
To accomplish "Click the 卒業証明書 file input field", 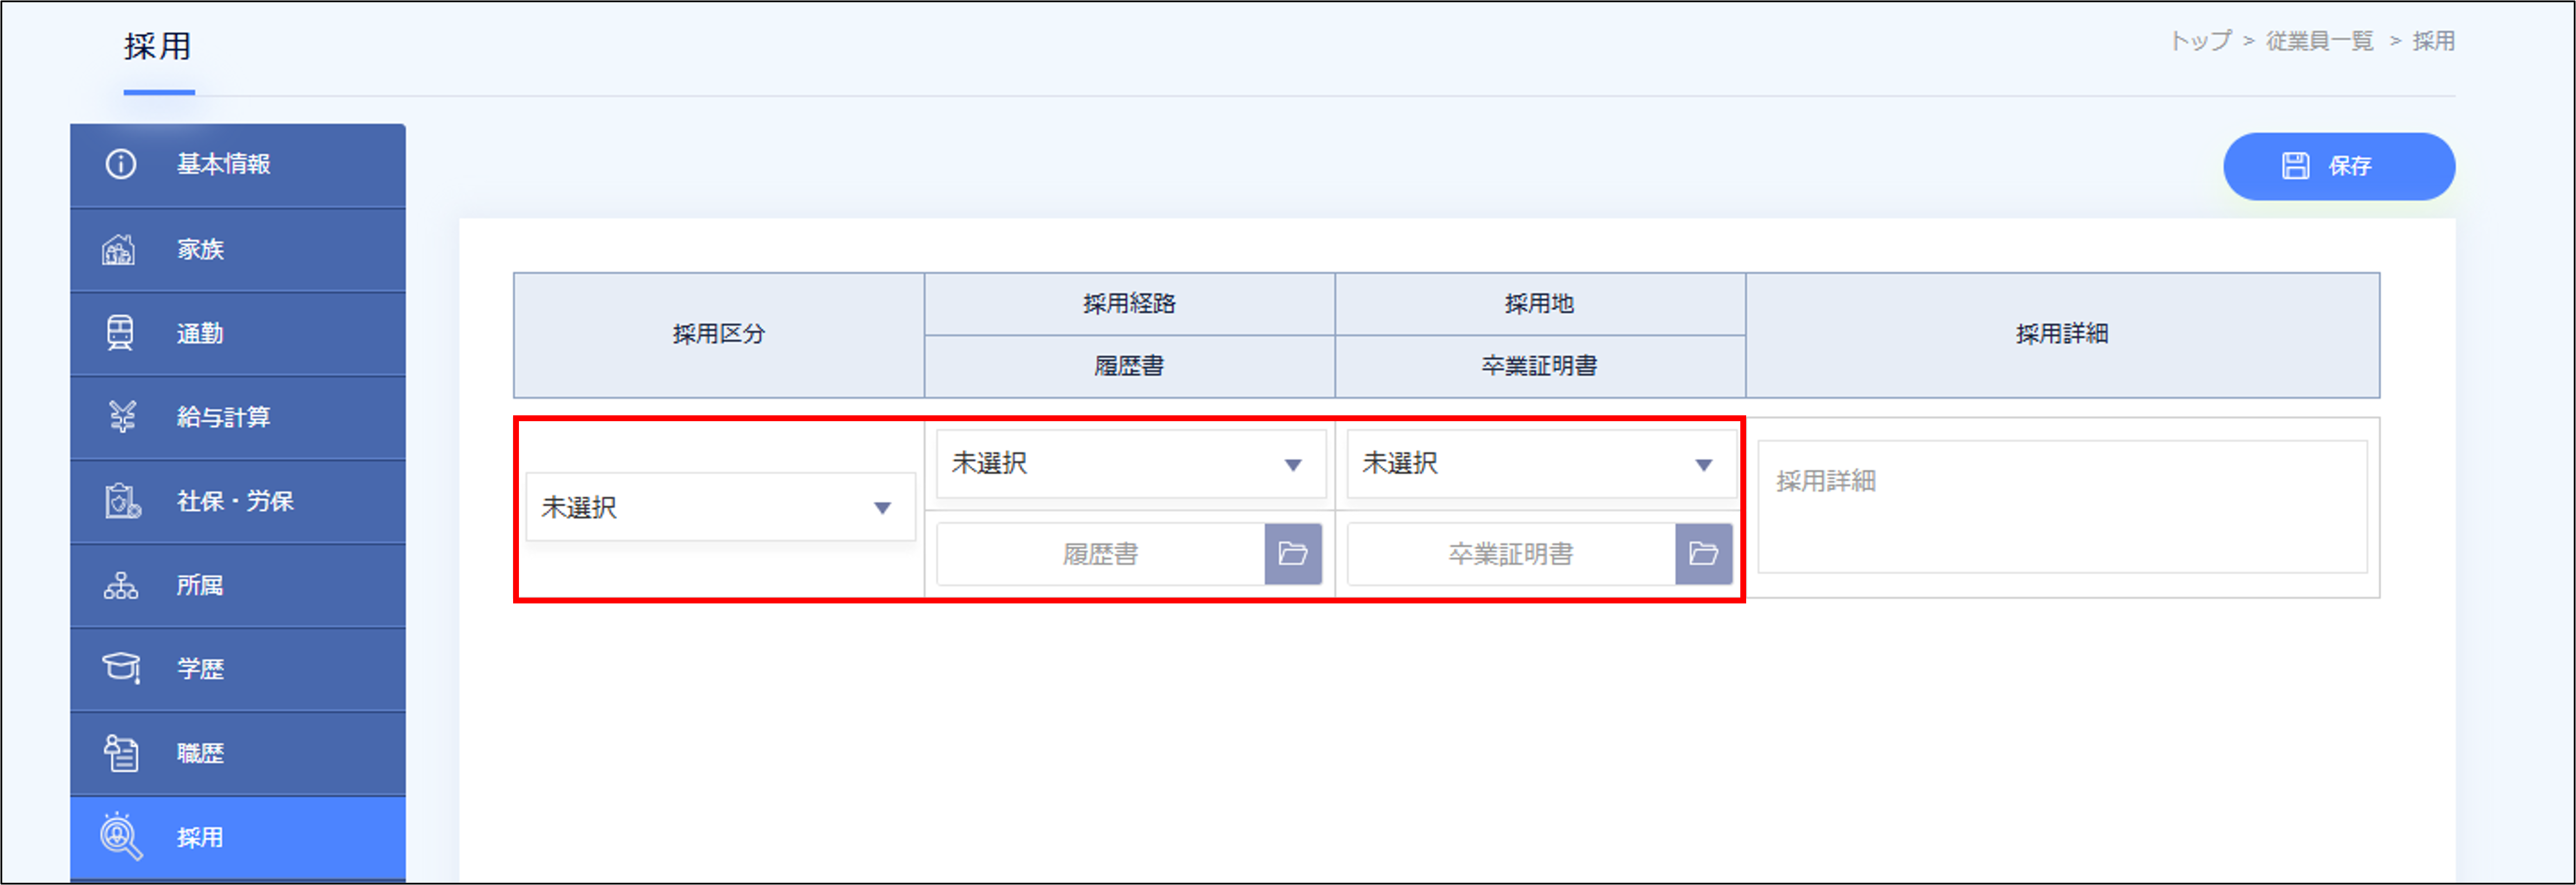I will point(1512,554).
